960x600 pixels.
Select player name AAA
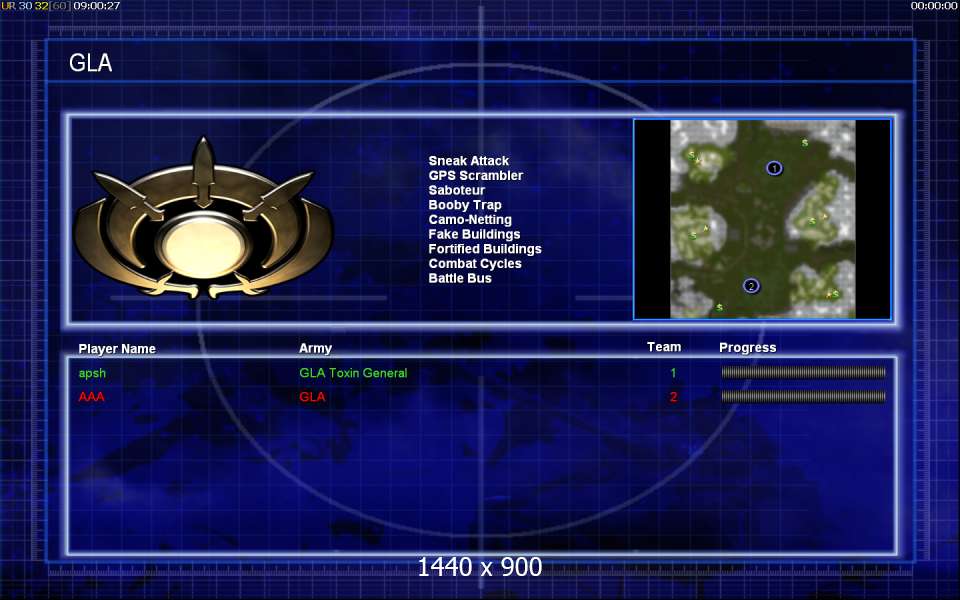91,397
